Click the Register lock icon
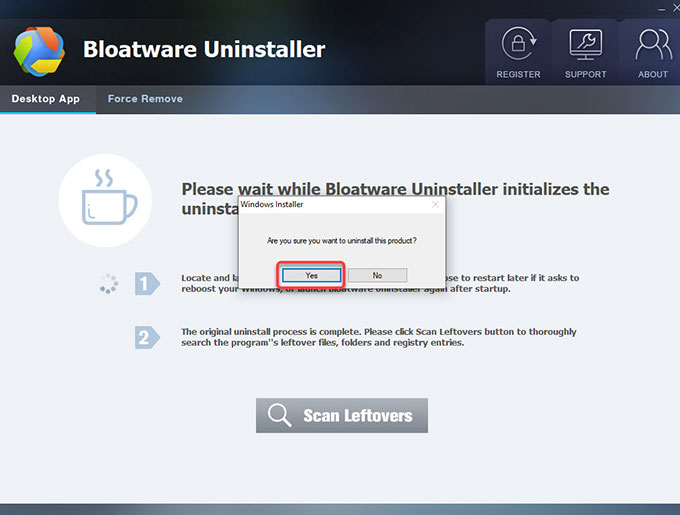This screenshot has height=515, width=680. point(519,44)
